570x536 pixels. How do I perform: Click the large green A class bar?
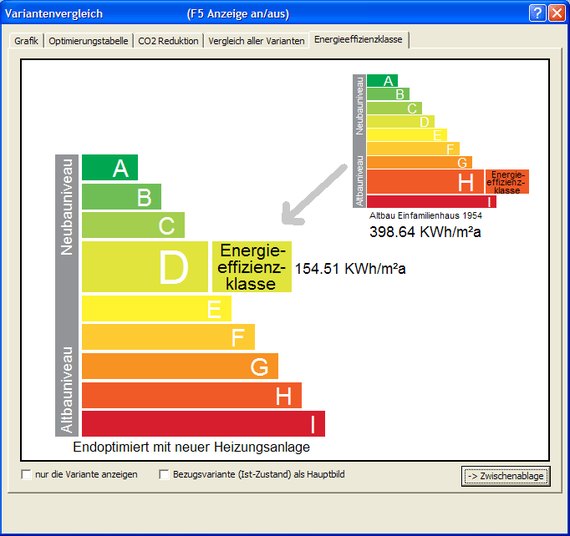coord(110,167)
